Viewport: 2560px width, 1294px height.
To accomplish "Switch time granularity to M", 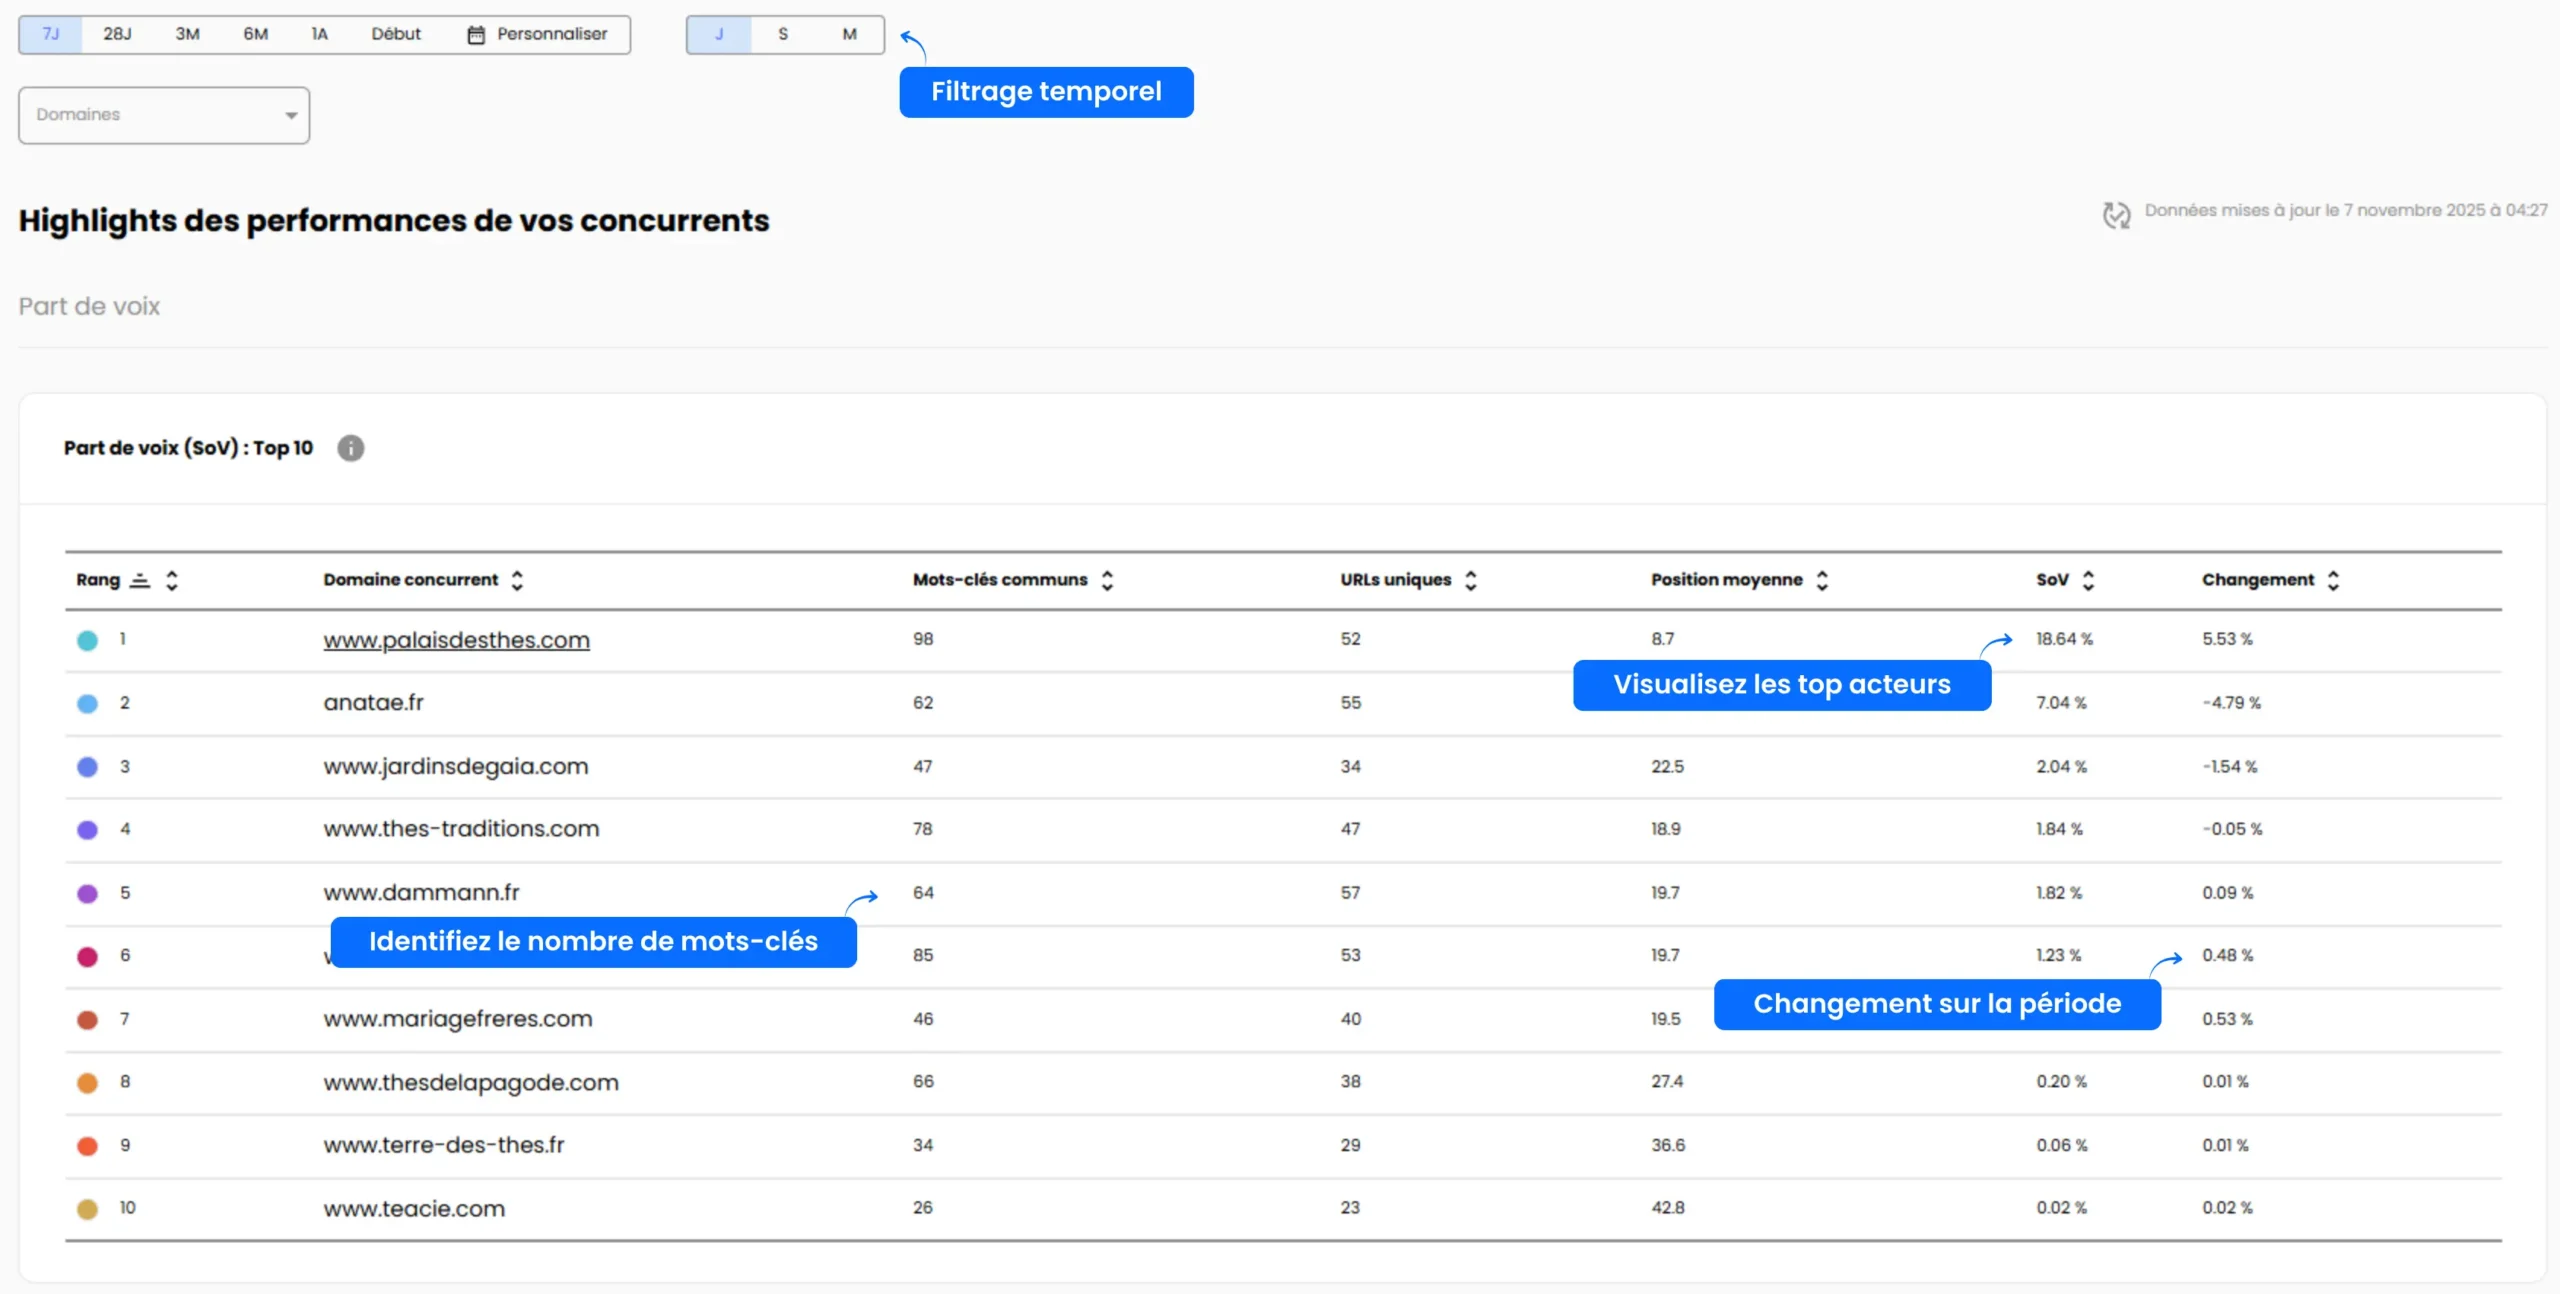I will point(849,34).
